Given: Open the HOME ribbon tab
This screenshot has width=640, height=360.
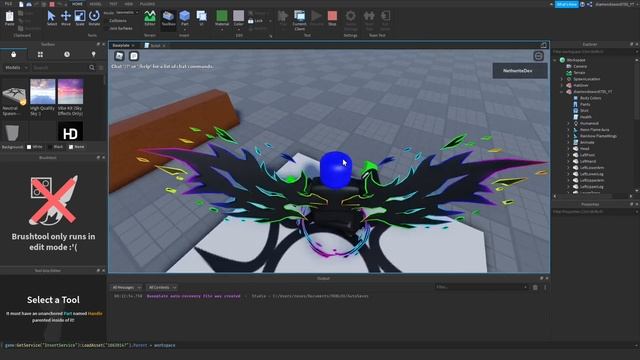Looking at the screenshot, I should point(77,4).
